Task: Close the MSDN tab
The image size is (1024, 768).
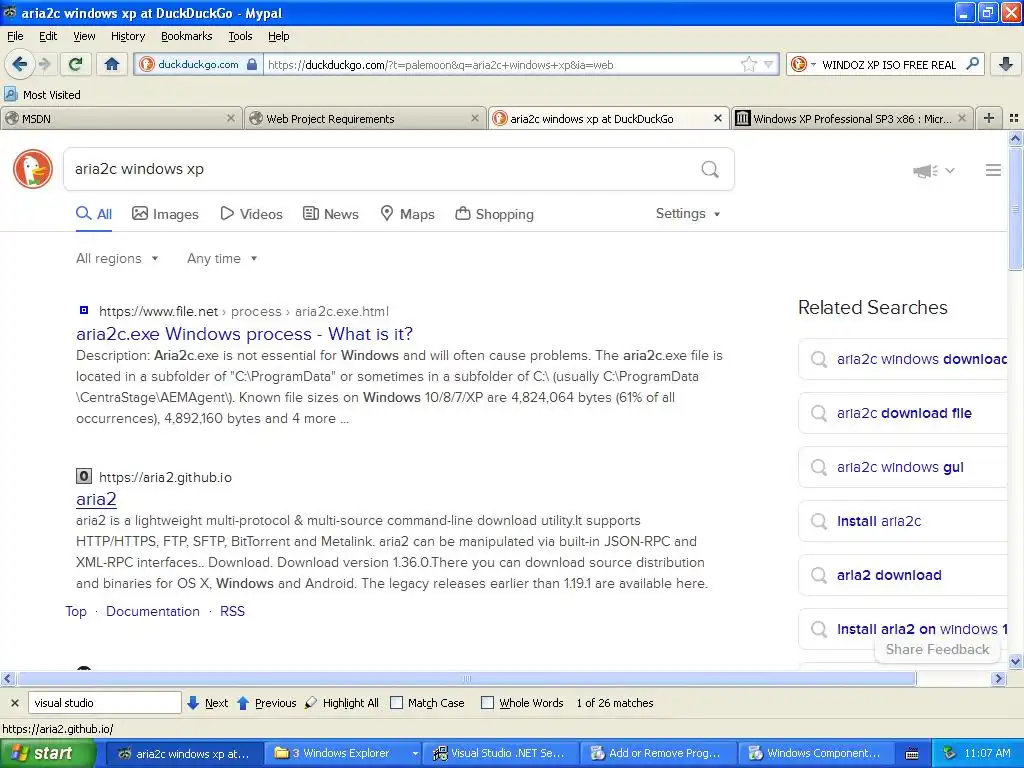Action: click(231, 118)
